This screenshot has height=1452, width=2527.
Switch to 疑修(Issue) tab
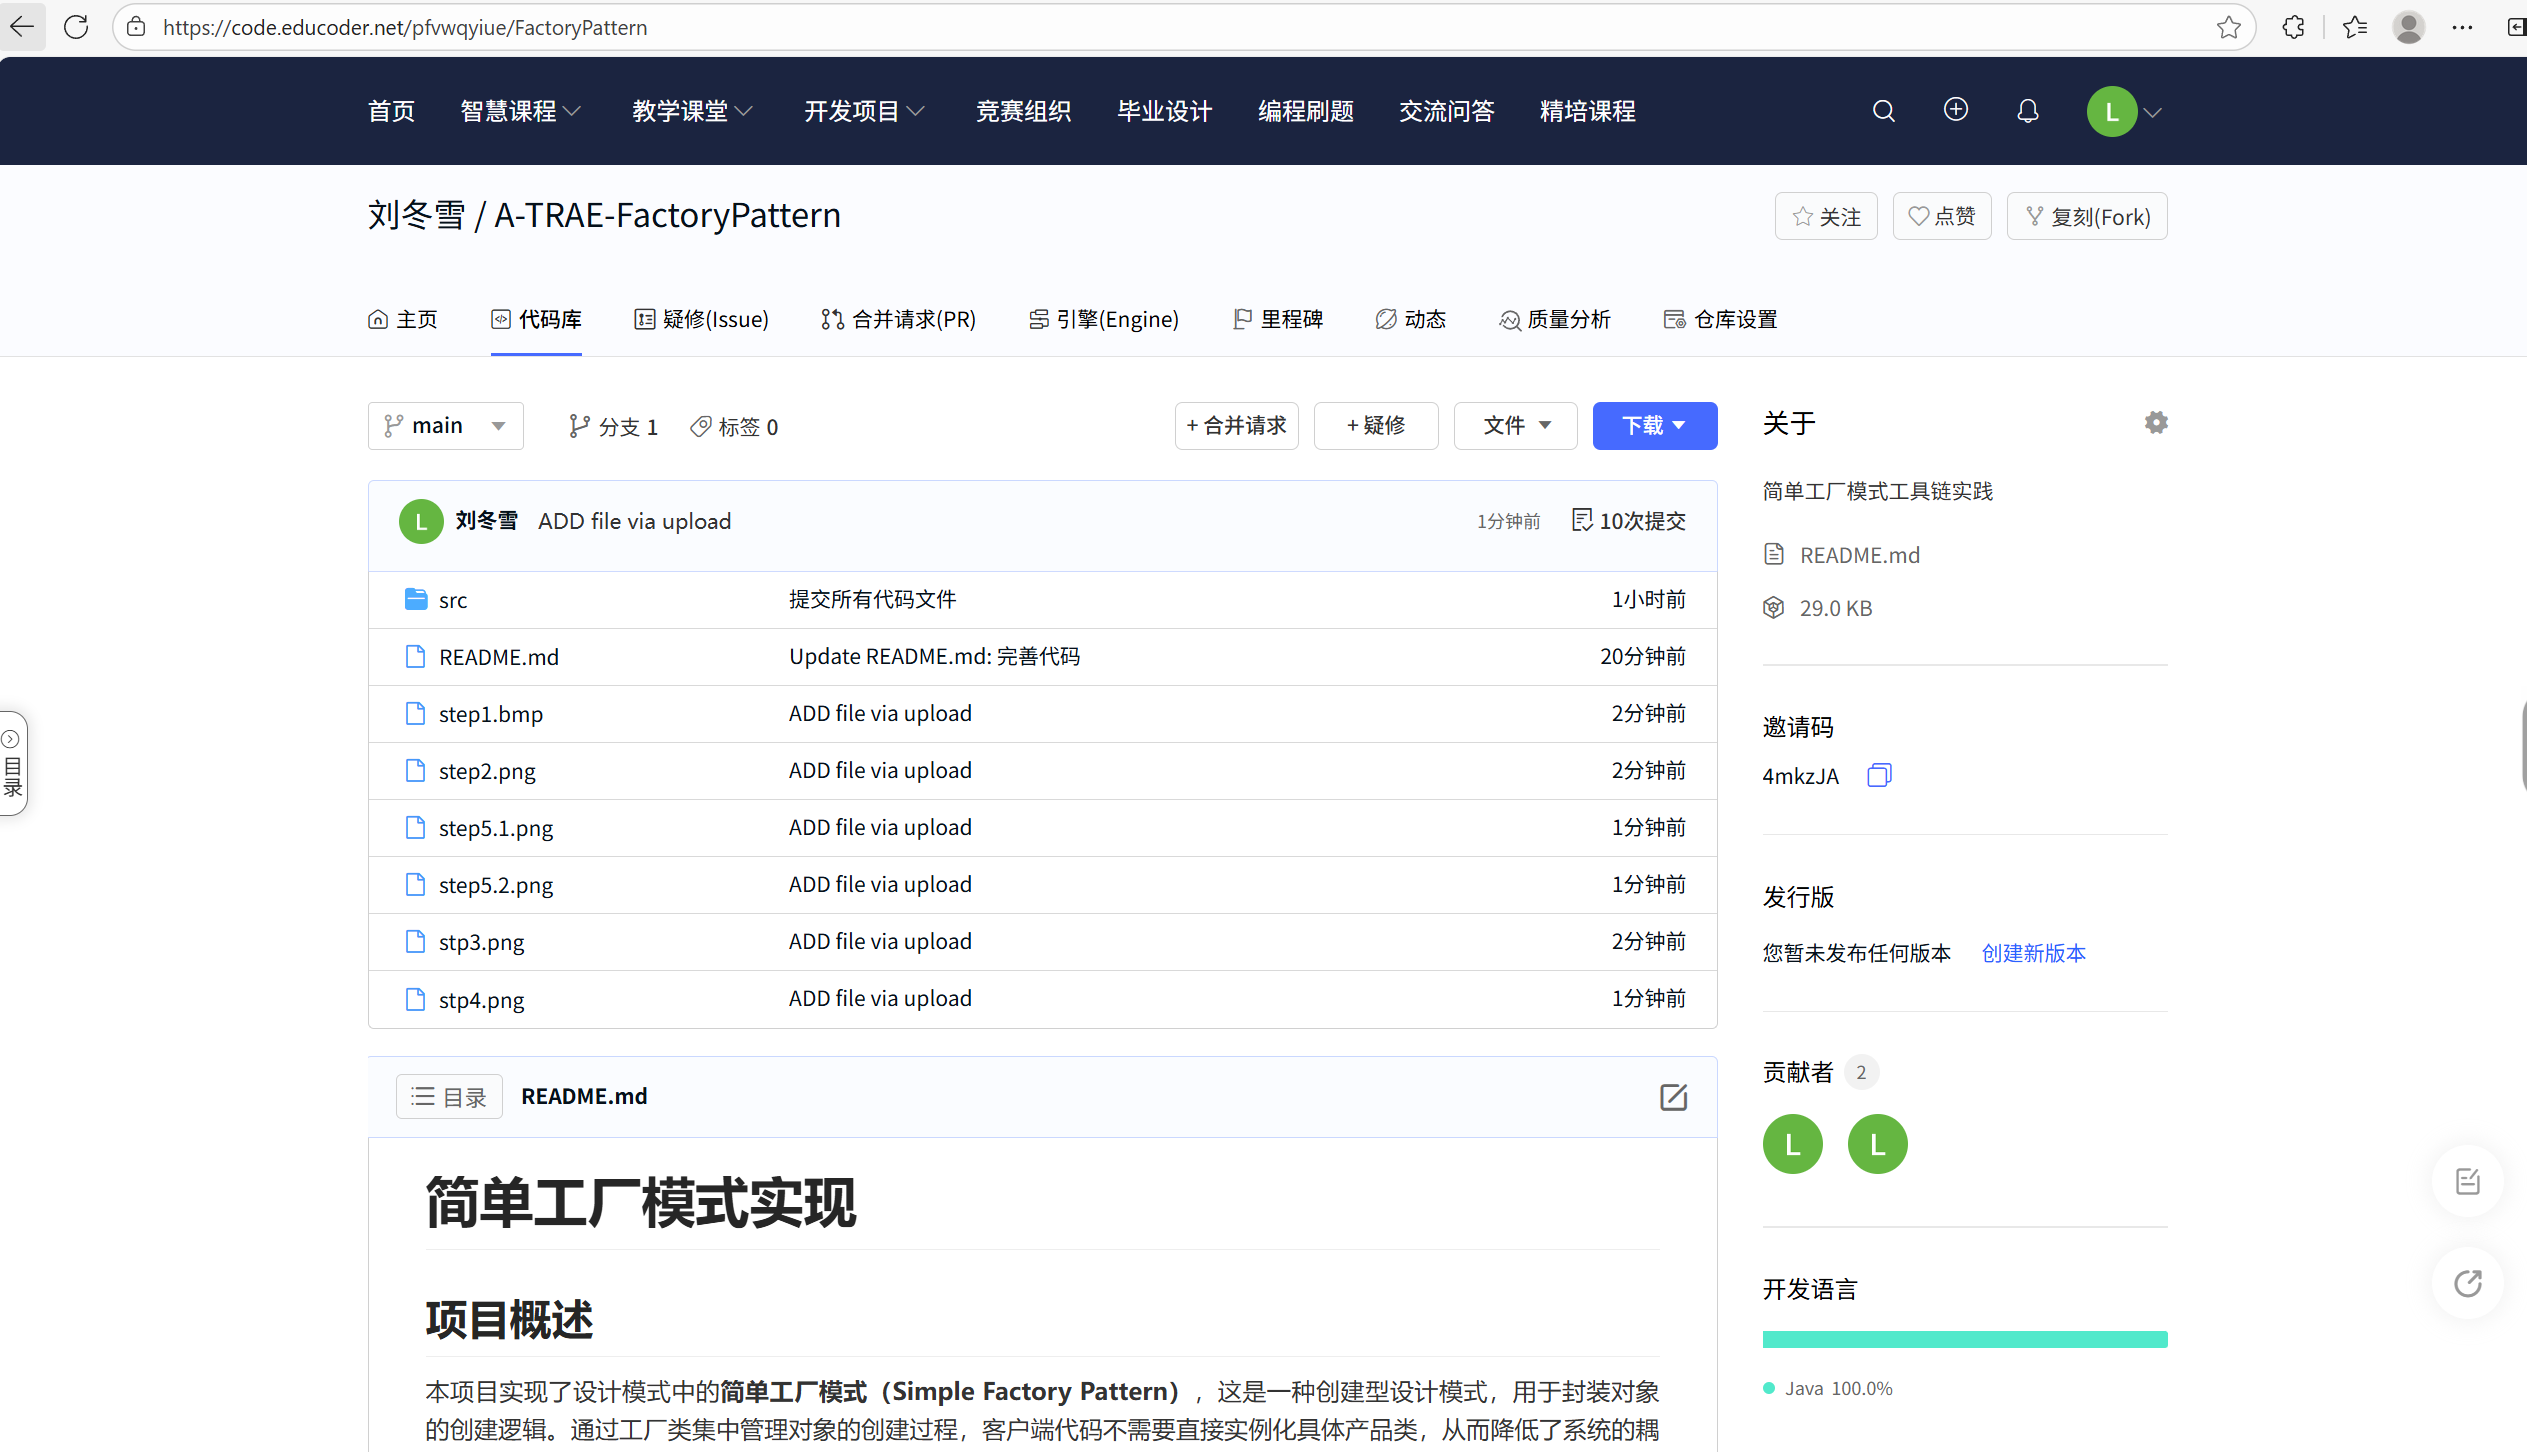(702, 319)
